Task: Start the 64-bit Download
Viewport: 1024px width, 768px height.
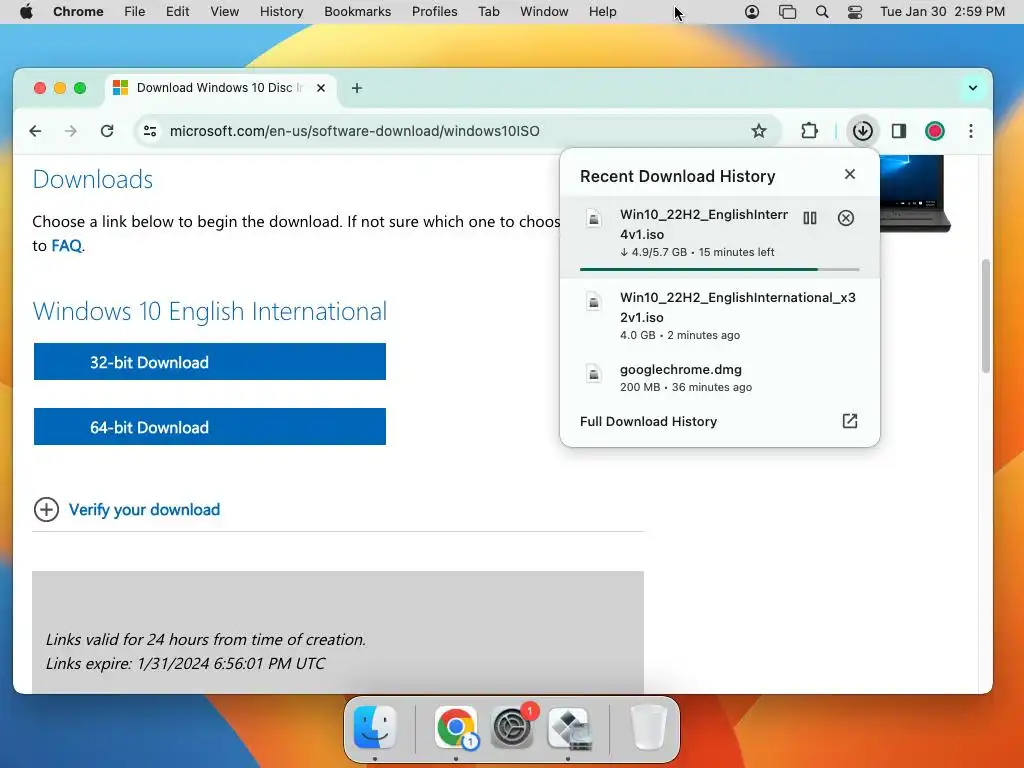Action: (210, 427)
